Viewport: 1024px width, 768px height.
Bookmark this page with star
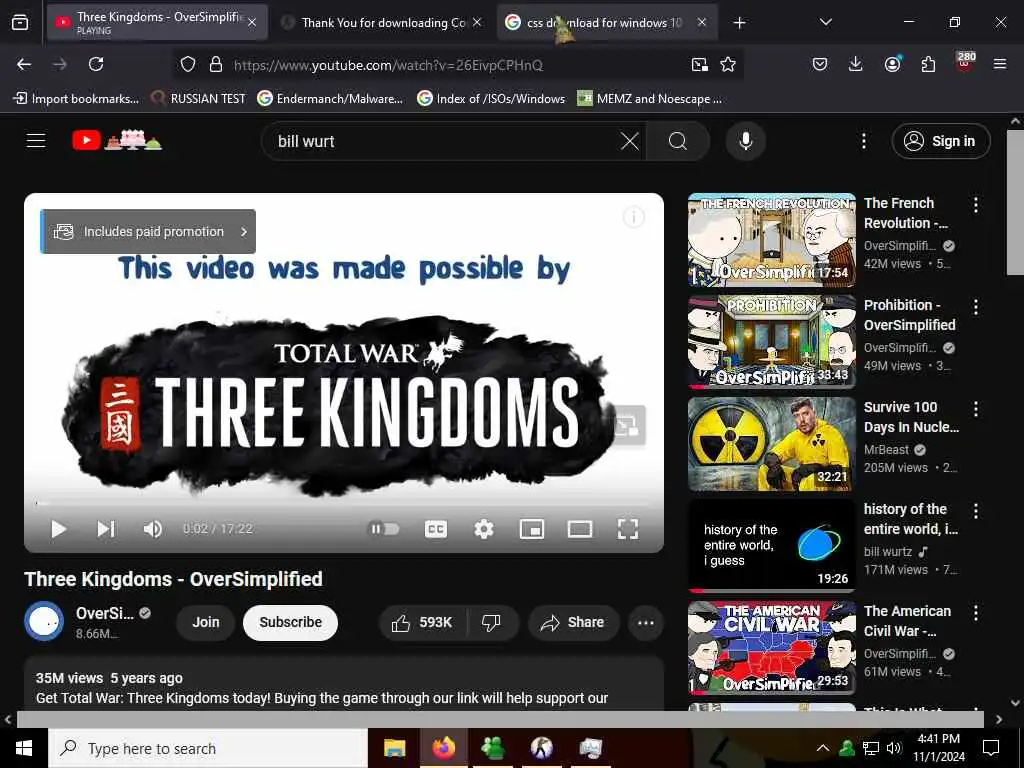click(x=728, y=64)
